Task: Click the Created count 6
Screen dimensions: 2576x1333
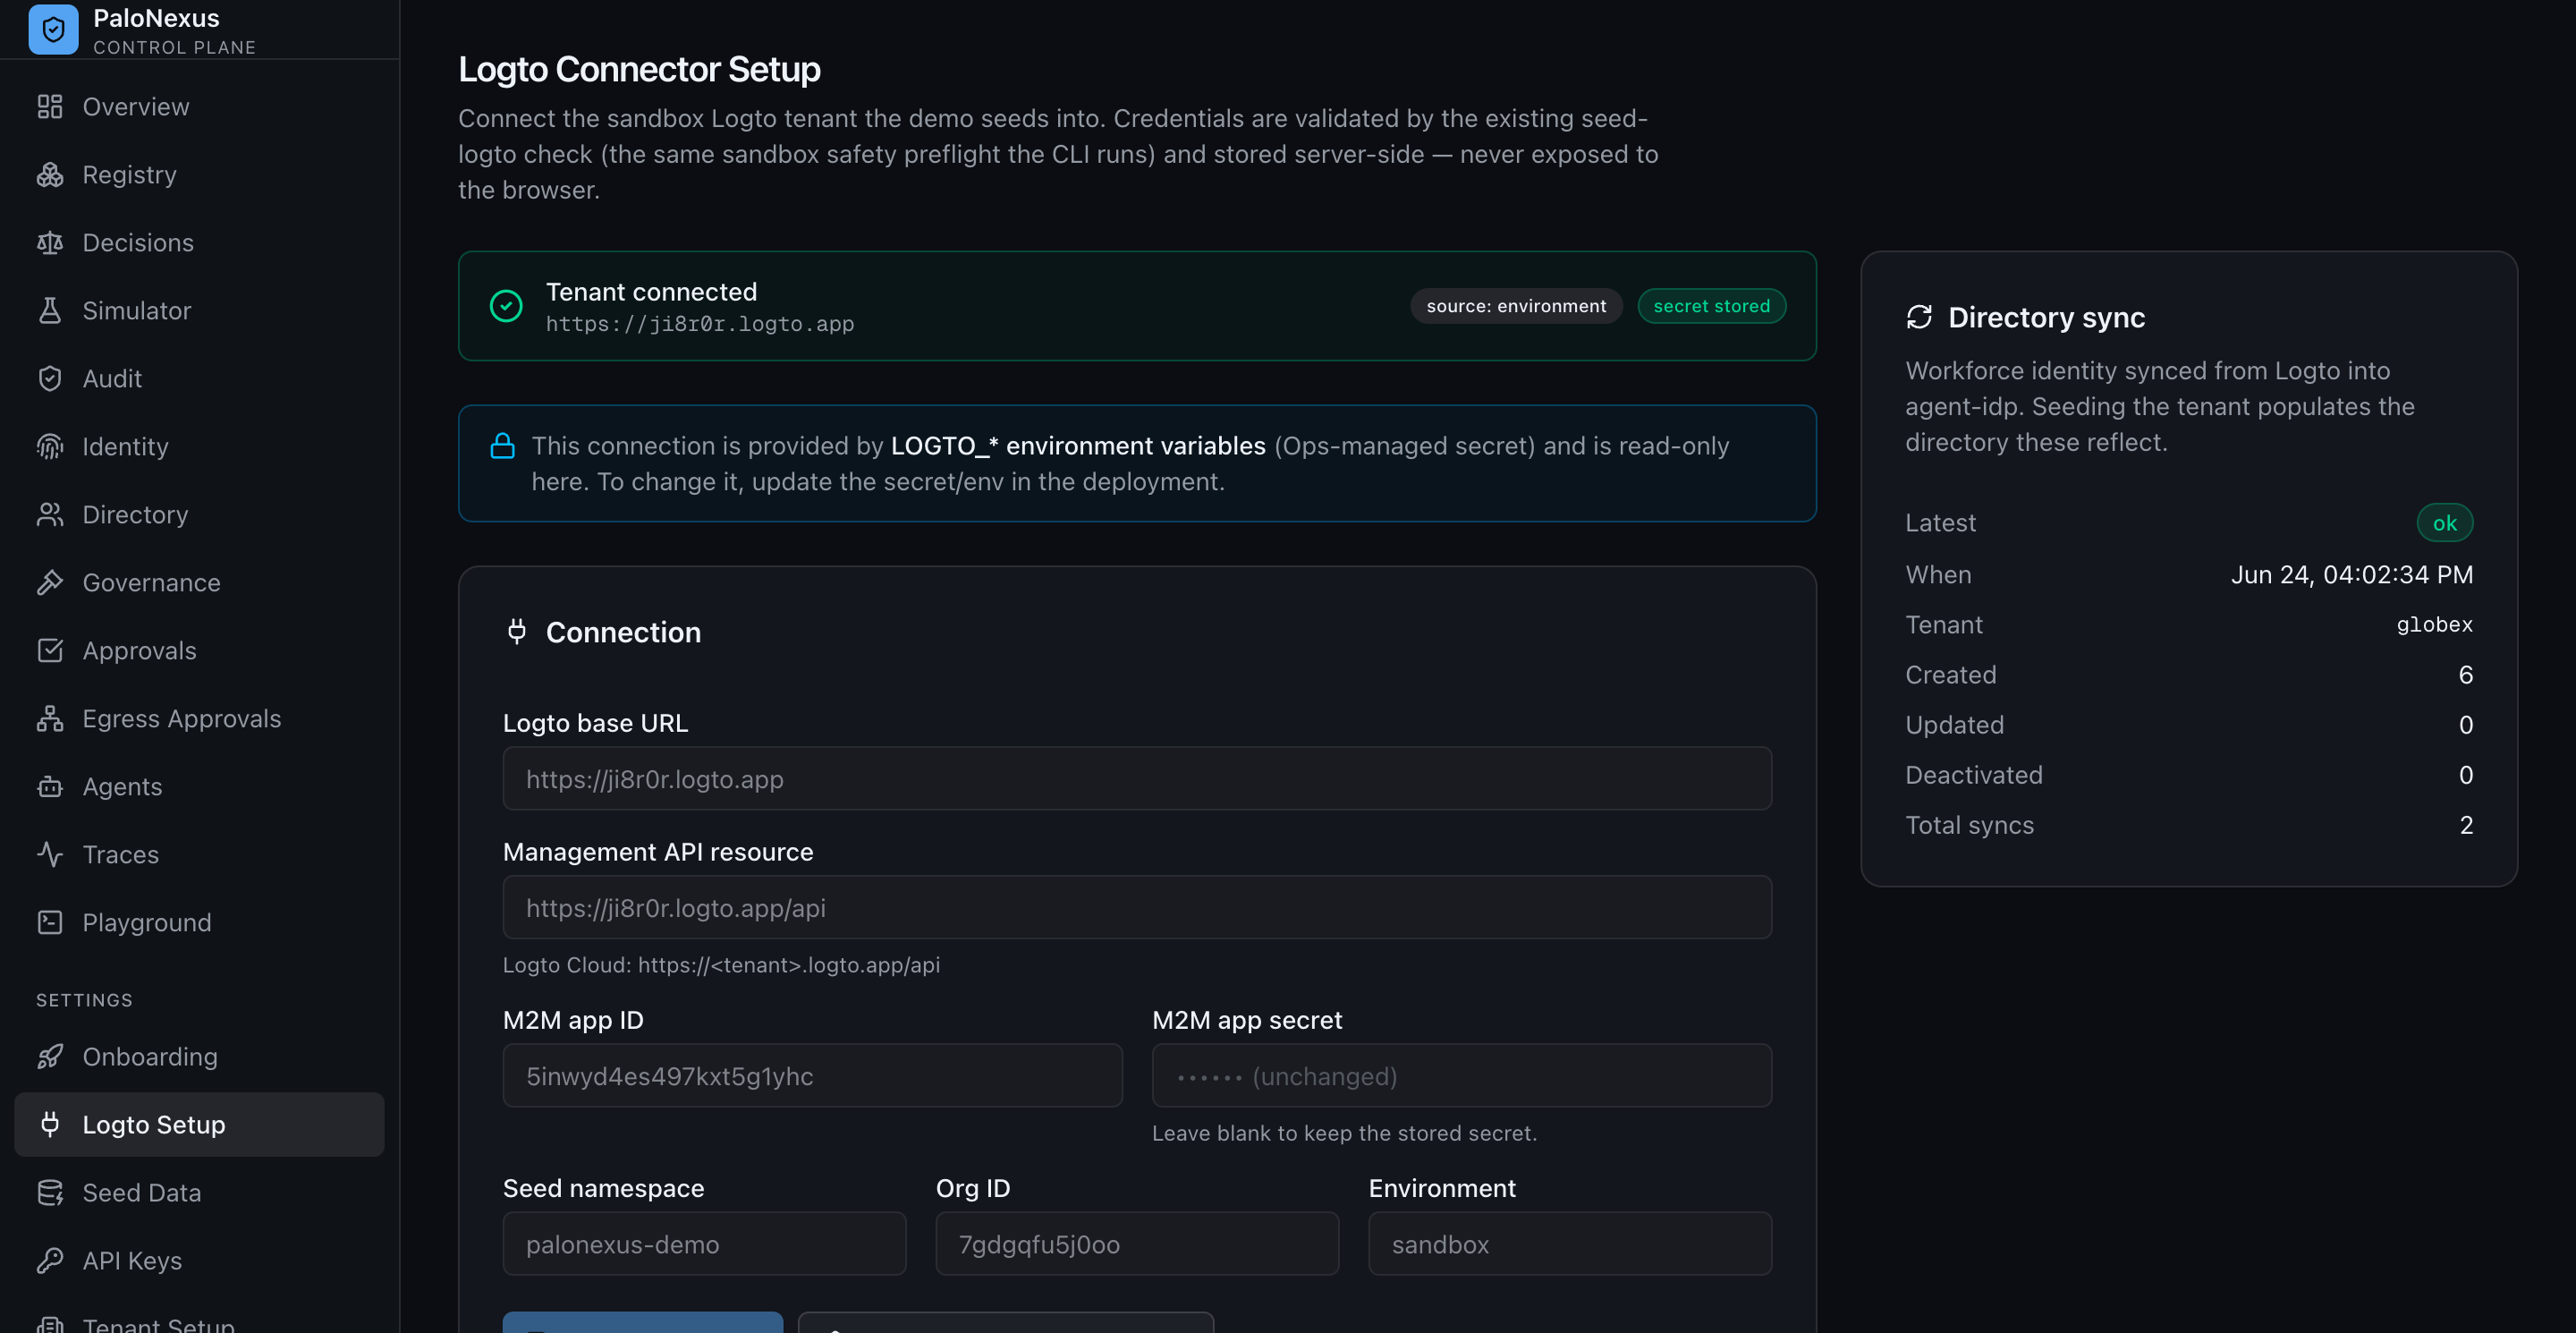Action: coord(2466,675)
